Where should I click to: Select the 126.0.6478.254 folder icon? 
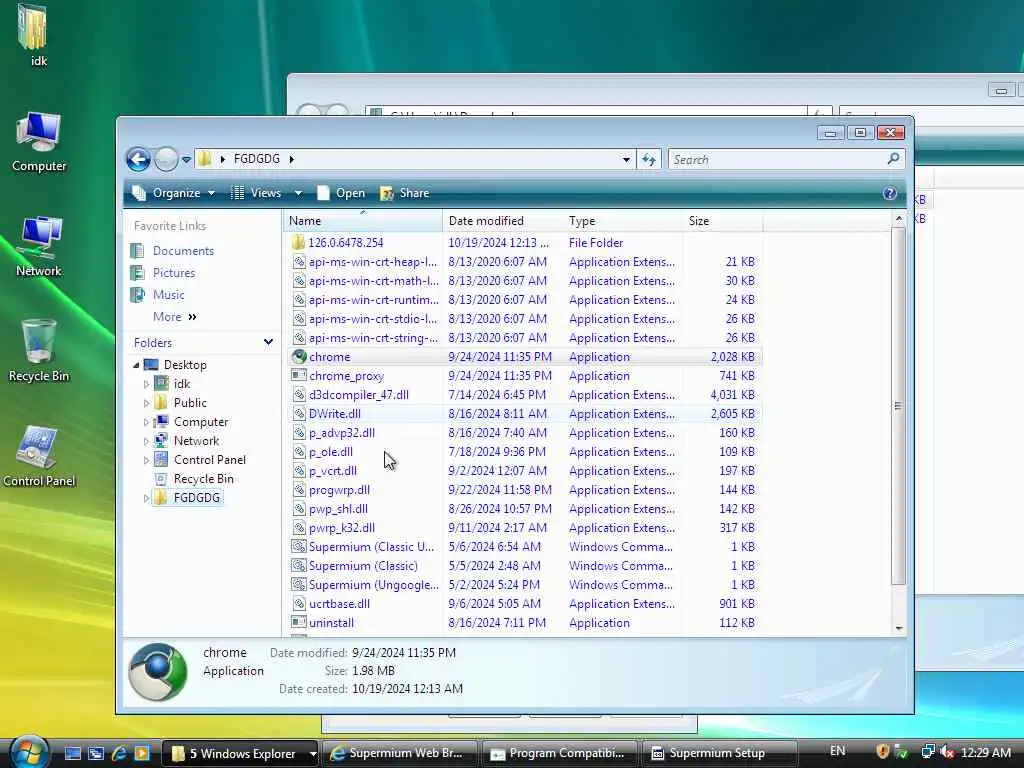pyautogui.click(x=298, y=243)
